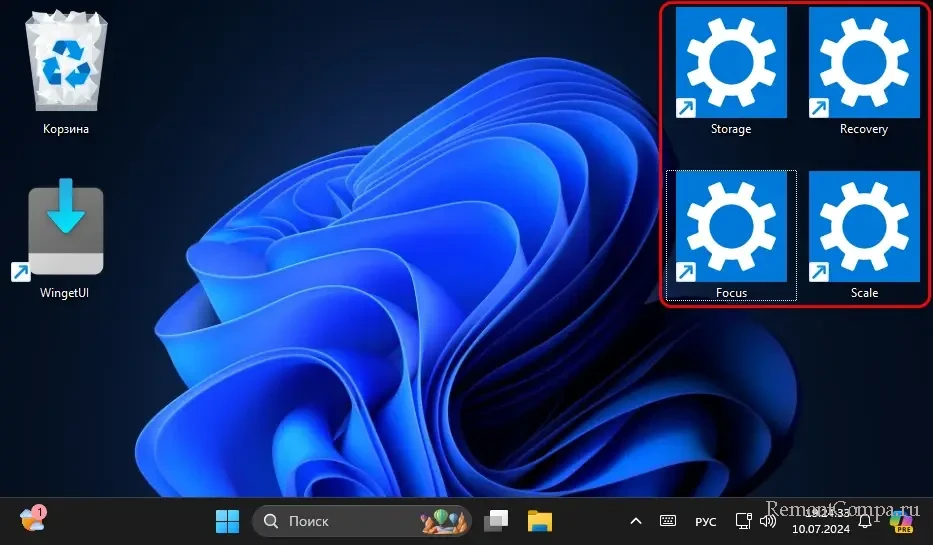Open the touch keyboard tray icon
The height and width of the screenshot is (545, 933).
668,521
